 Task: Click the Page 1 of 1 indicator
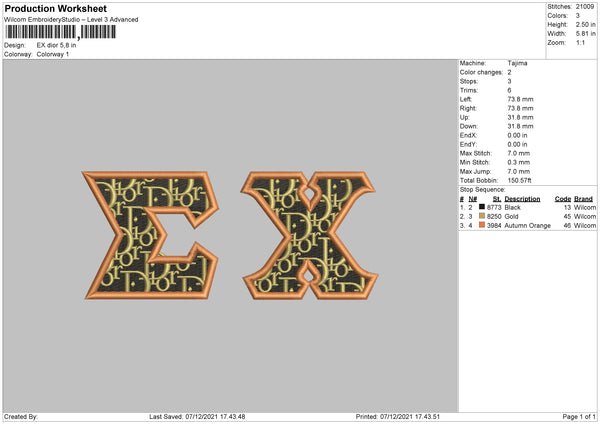(x=579, y=417)
